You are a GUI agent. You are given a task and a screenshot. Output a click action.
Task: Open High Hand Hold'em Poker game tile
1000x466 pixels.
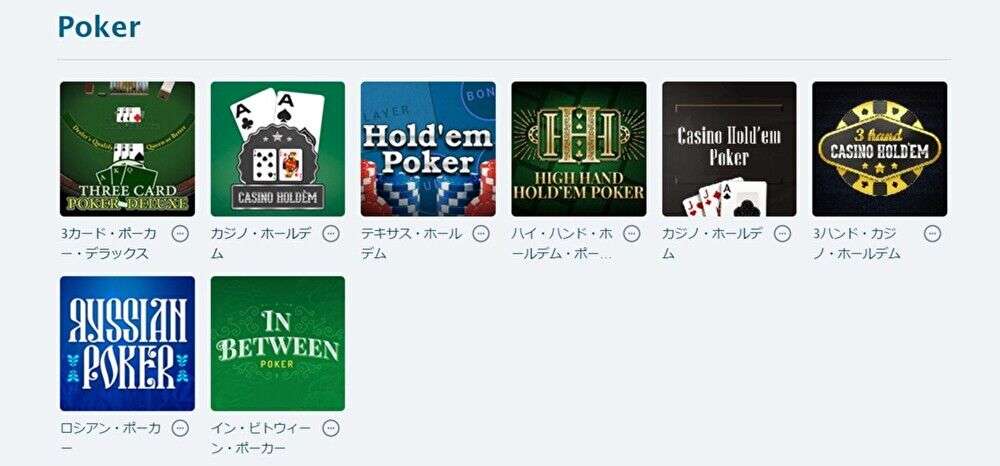tap(578, 149)
